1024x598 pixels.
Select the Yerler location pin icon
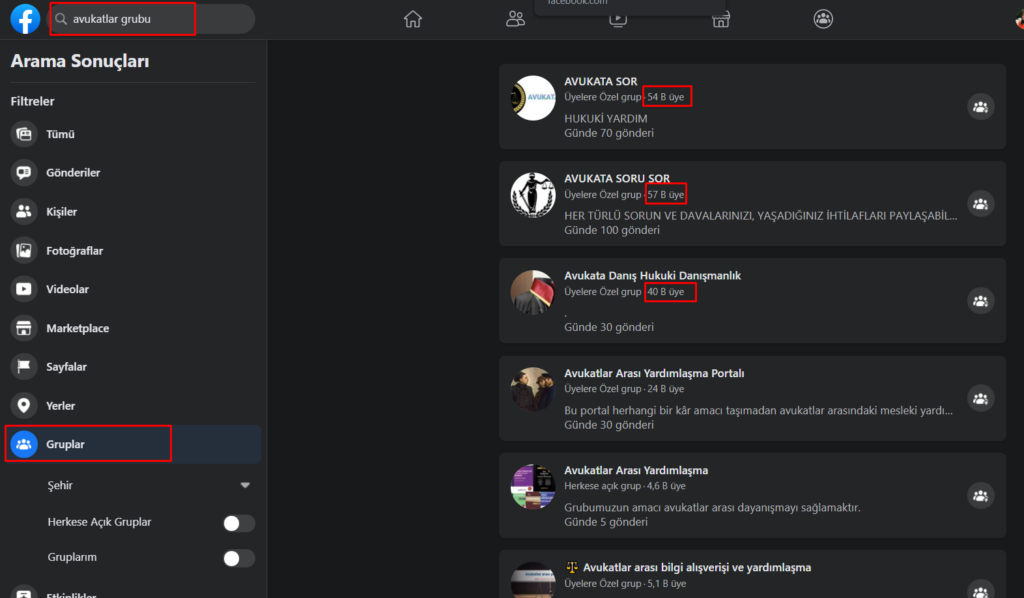pos(24,405)
